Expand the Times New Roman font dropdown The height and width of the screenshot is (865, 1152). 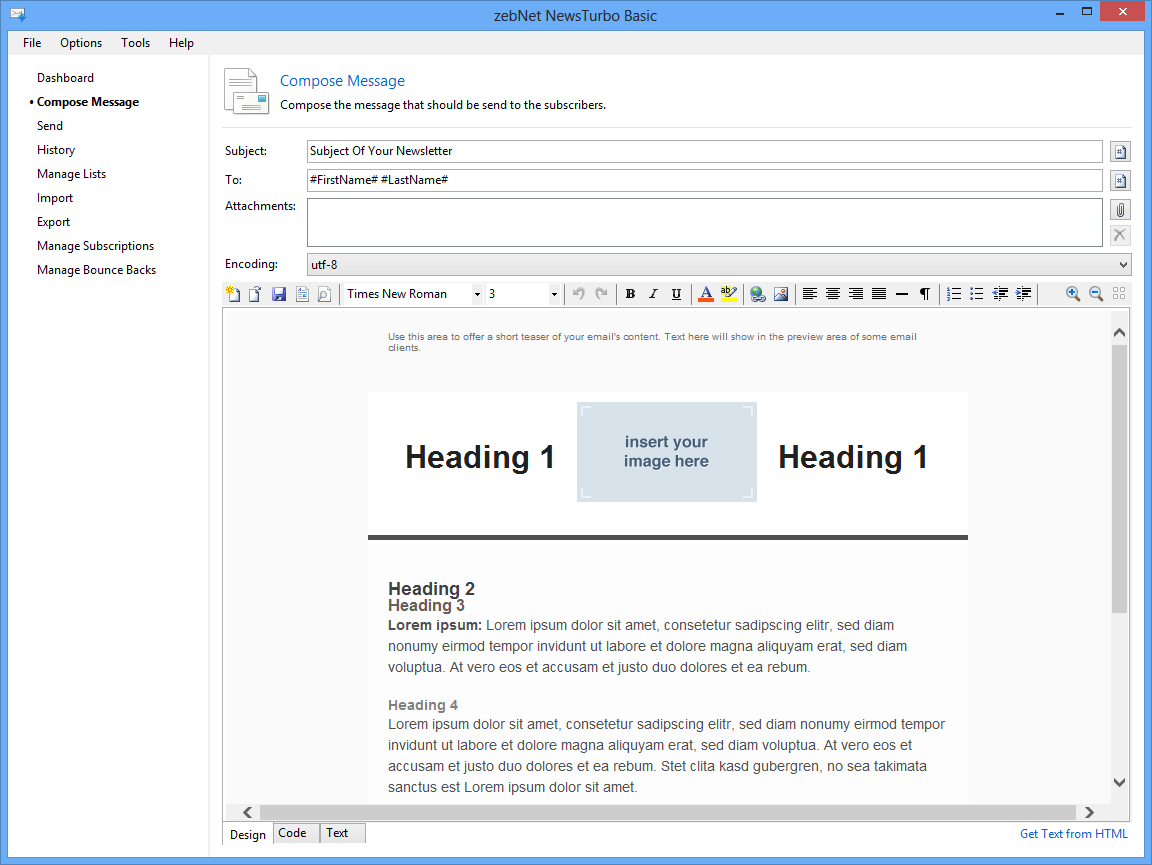477,294
